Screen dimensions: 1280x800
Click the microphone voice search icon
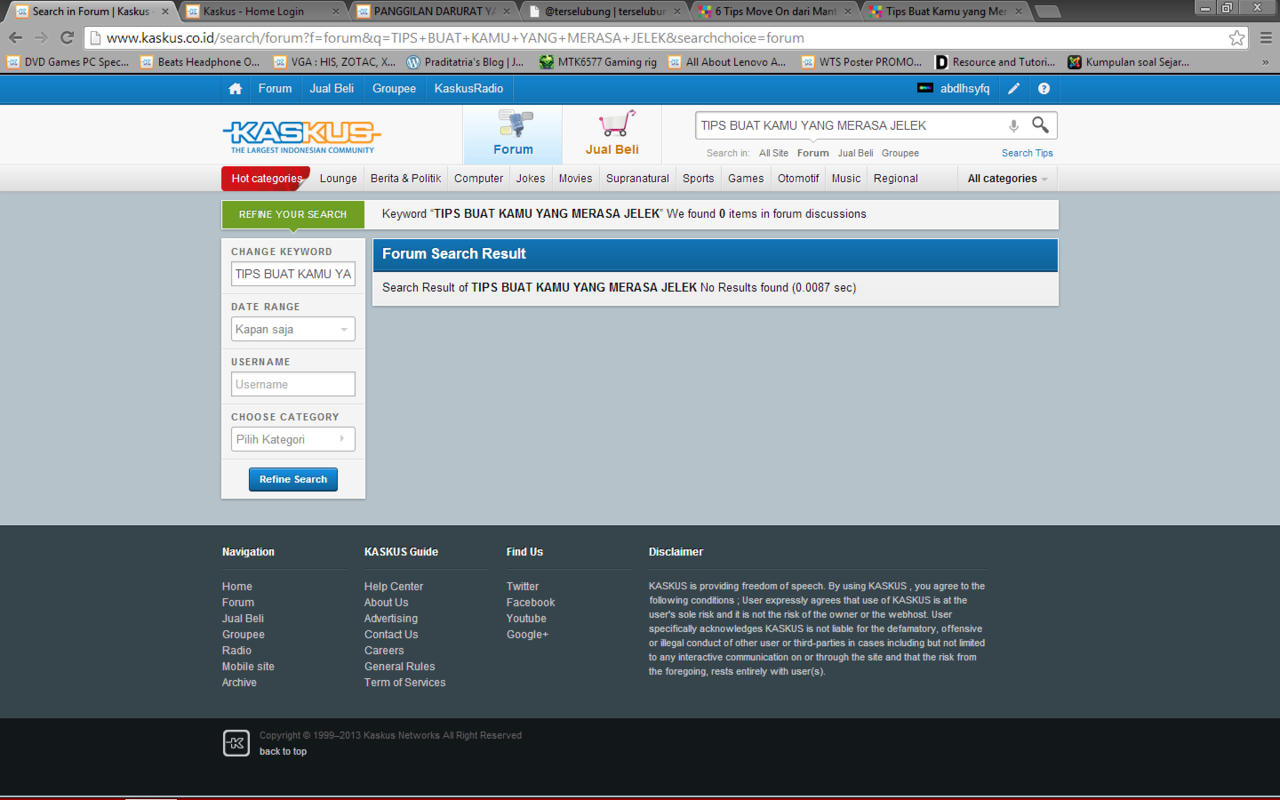coord(1013,126)
